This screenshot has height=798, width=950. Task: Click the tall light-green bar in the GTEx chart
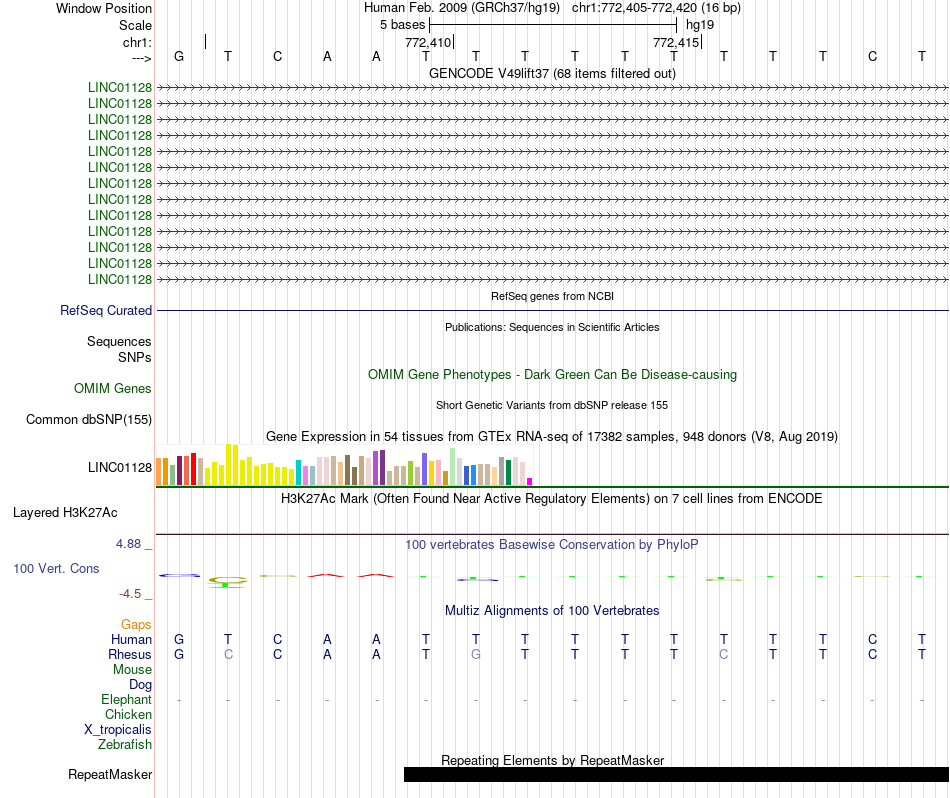tap(453, 467)
